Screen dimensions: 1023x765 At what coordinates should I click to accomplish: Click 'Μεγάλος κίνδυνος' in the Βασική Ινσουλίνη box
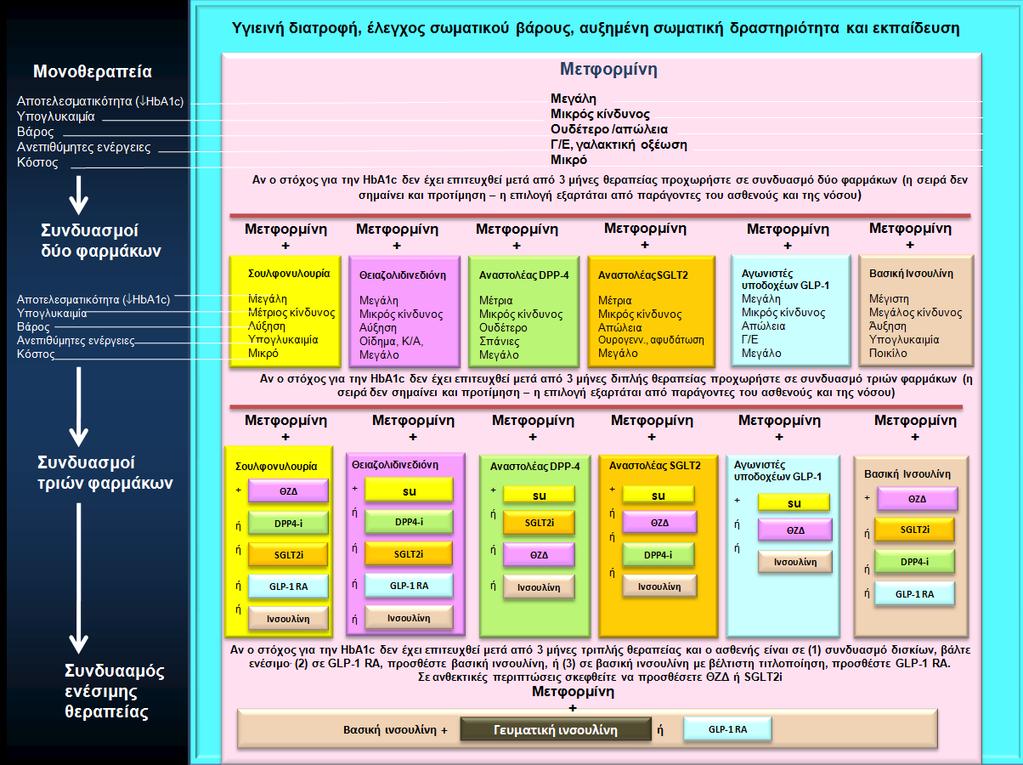[x=915, y=312]
